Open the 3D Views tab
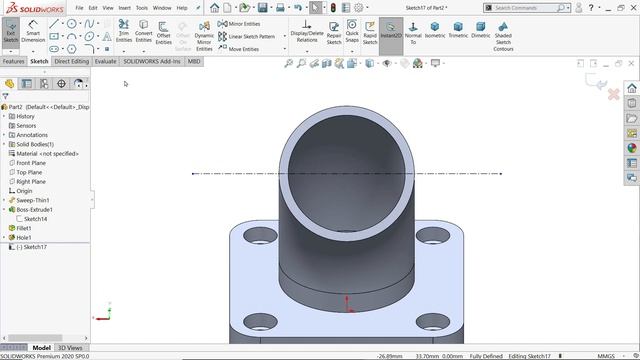The width and height of the screenshot is (640, 360). (70, 348)
